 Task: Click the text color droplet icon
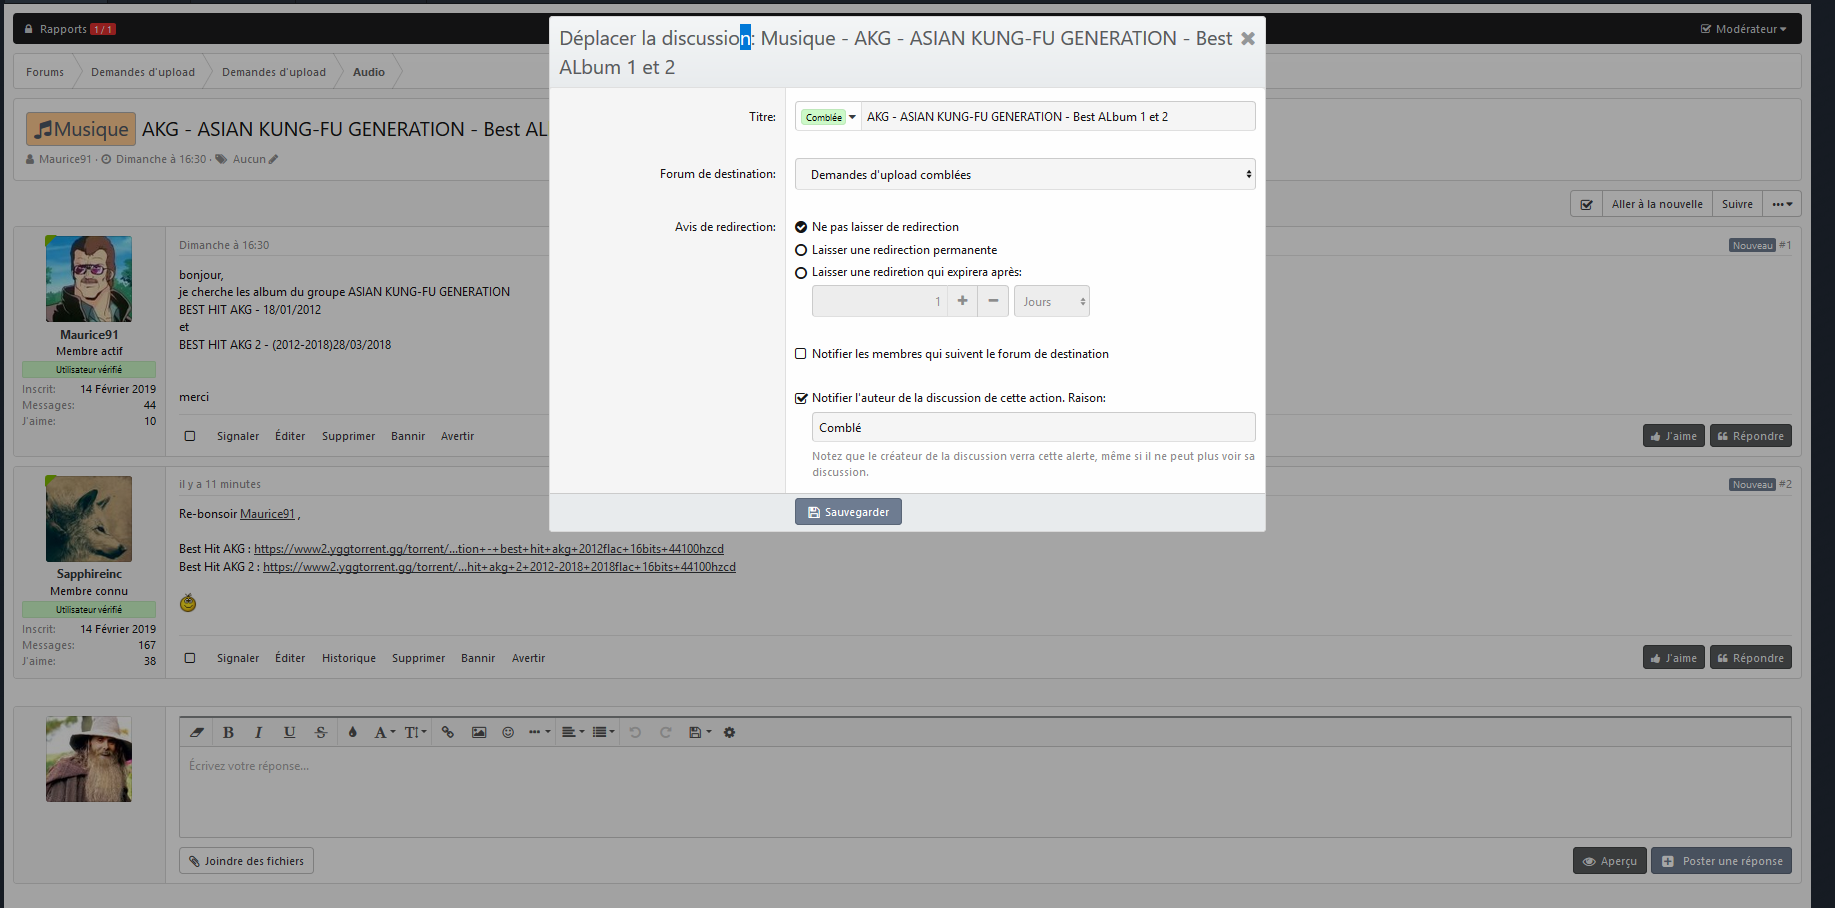(352, 732)
